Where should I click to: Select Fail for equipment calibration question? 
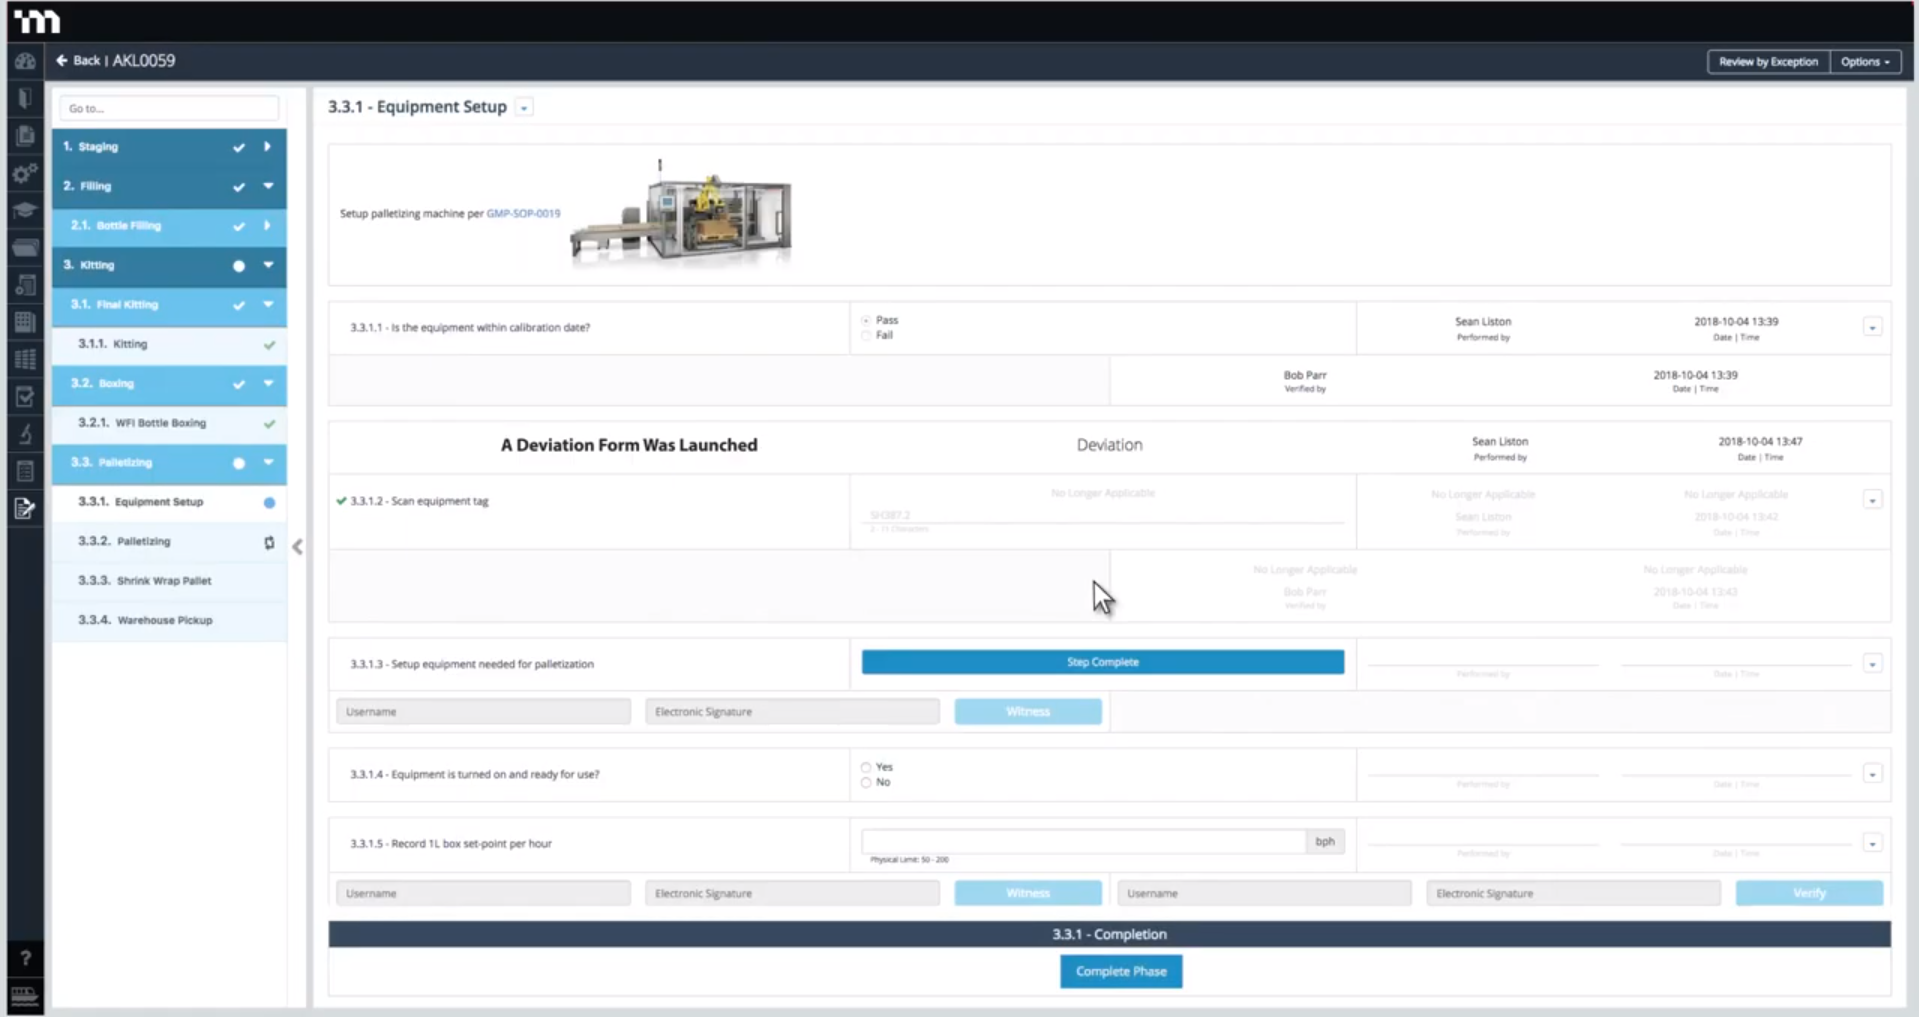click(x=866, y=335)
